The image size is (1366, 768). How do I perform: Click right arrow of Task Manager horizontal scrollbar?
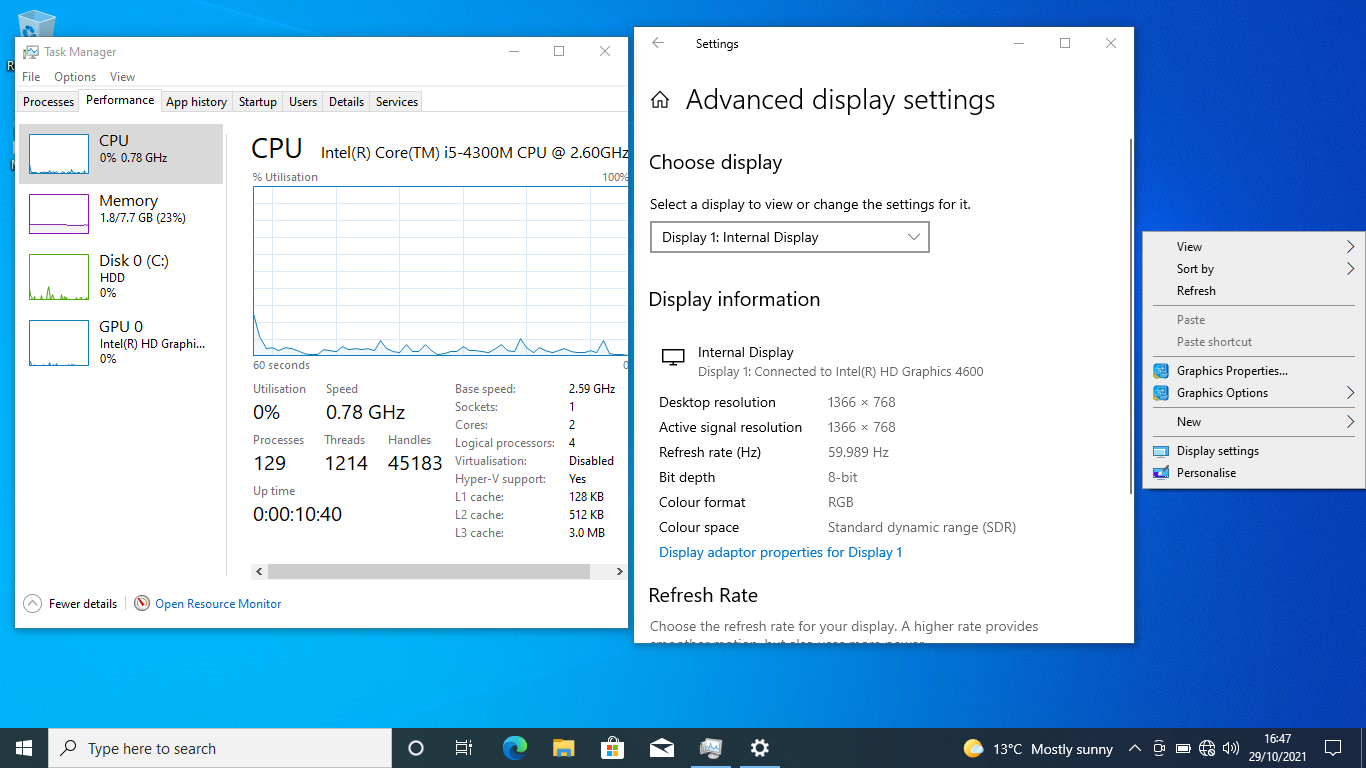[619, 572]
